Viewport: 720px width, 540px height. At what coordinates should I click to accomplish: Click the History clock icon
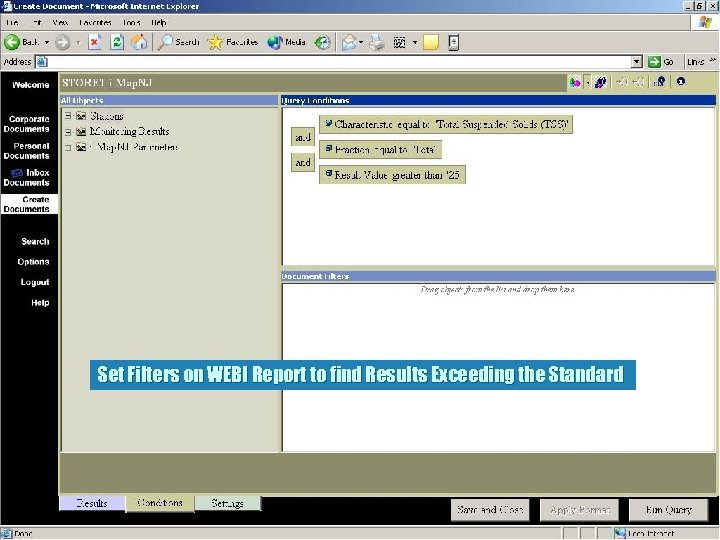(322, 42)
